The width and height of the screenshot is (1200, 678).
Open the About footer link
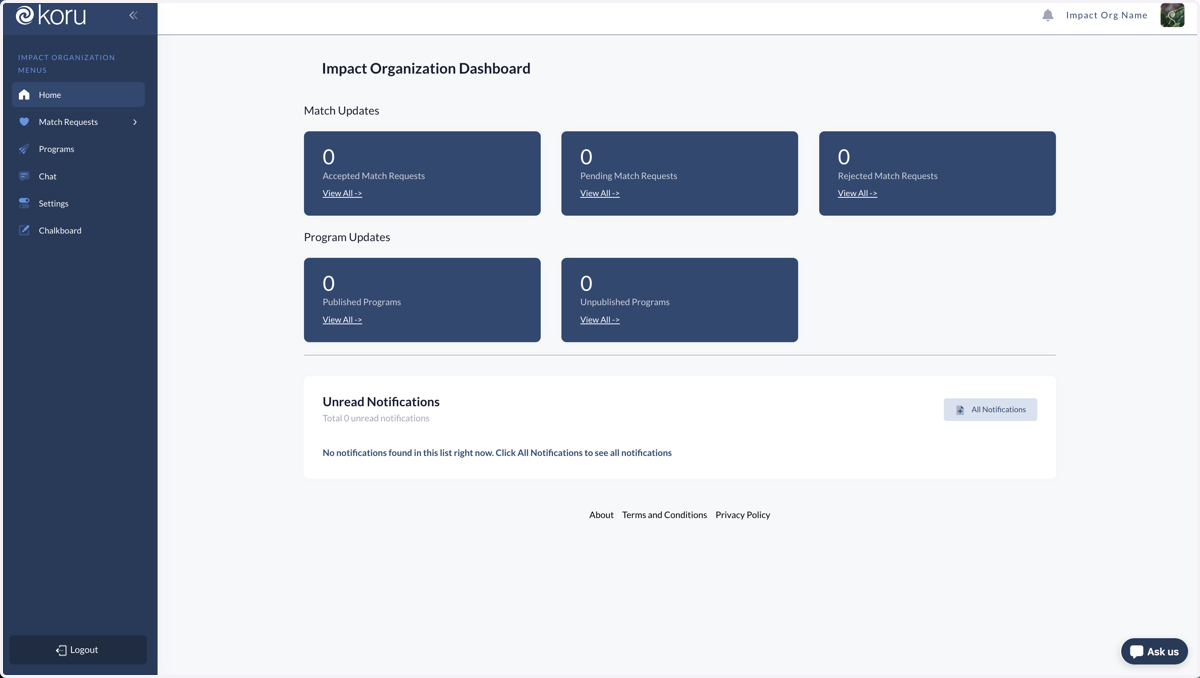tap(601, 515)
